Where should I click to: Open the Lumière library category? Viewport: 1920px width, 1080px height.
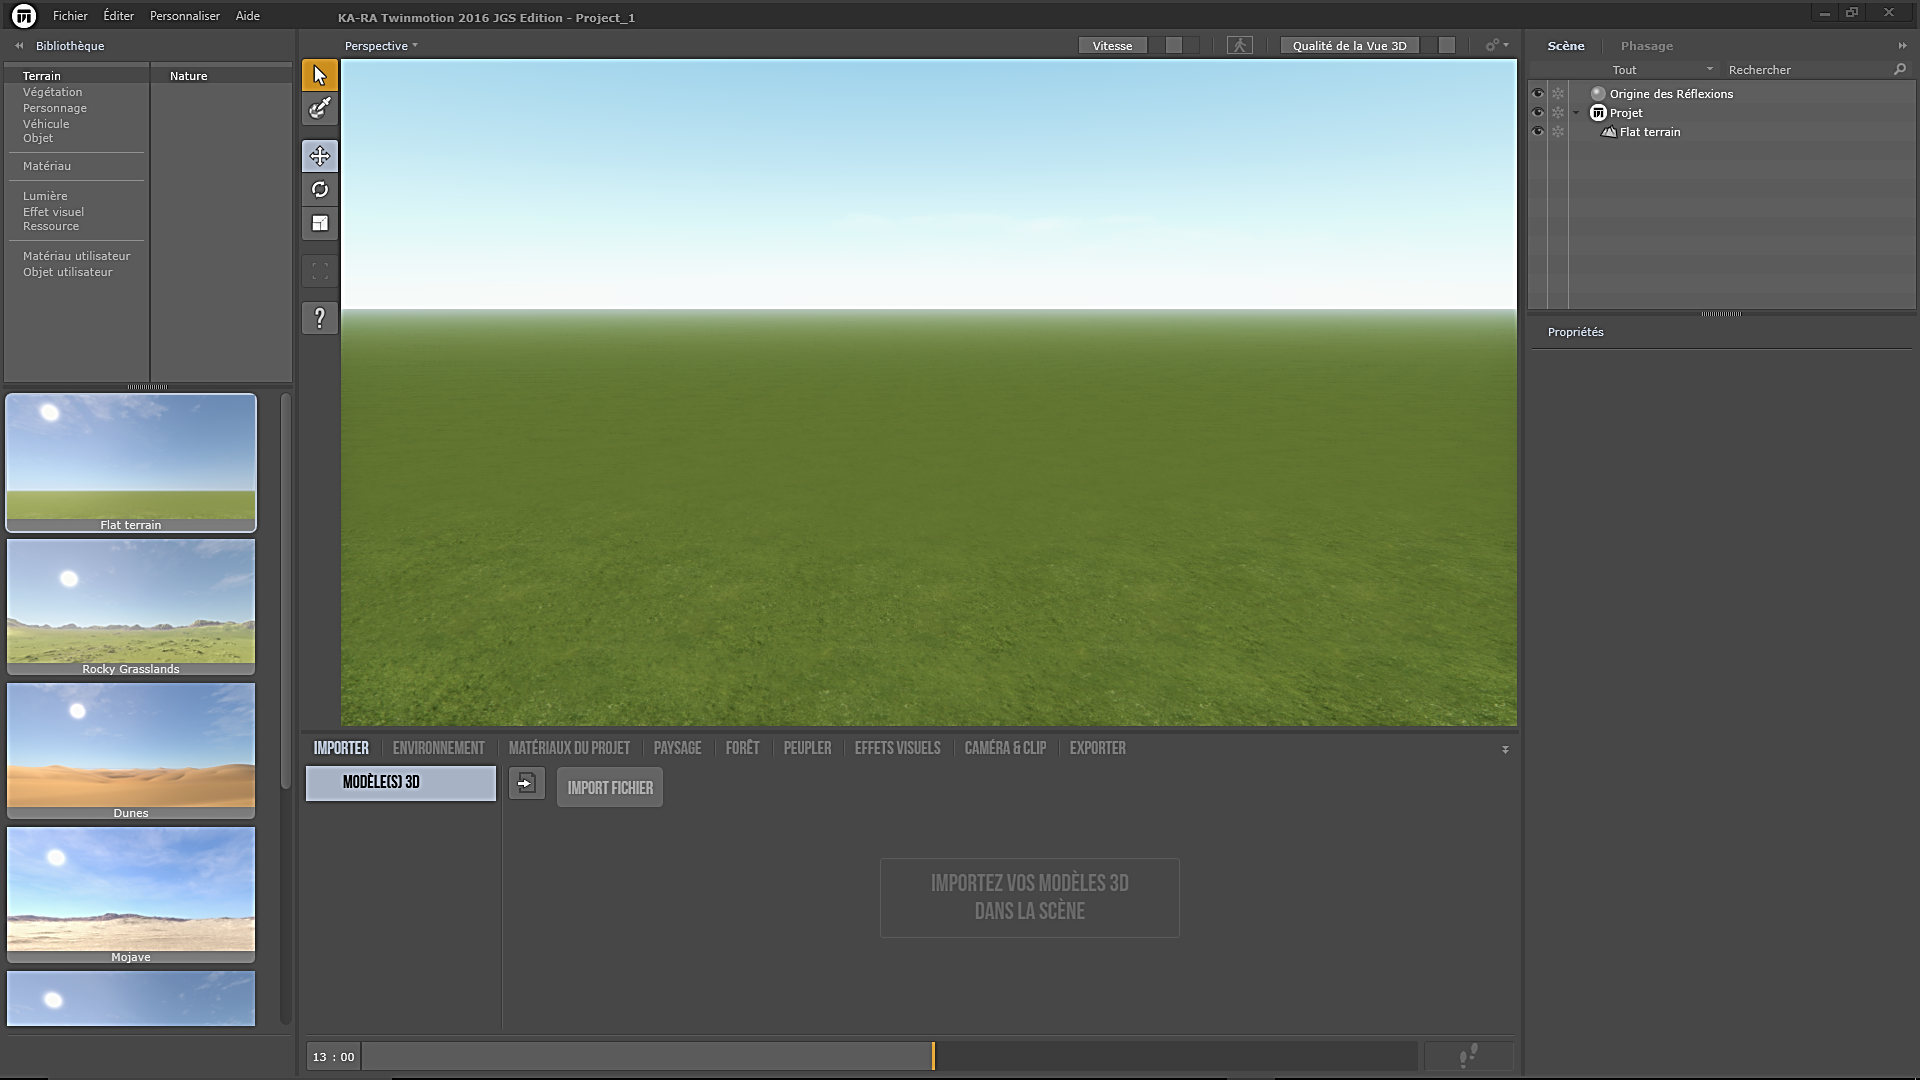coord(45,196)
